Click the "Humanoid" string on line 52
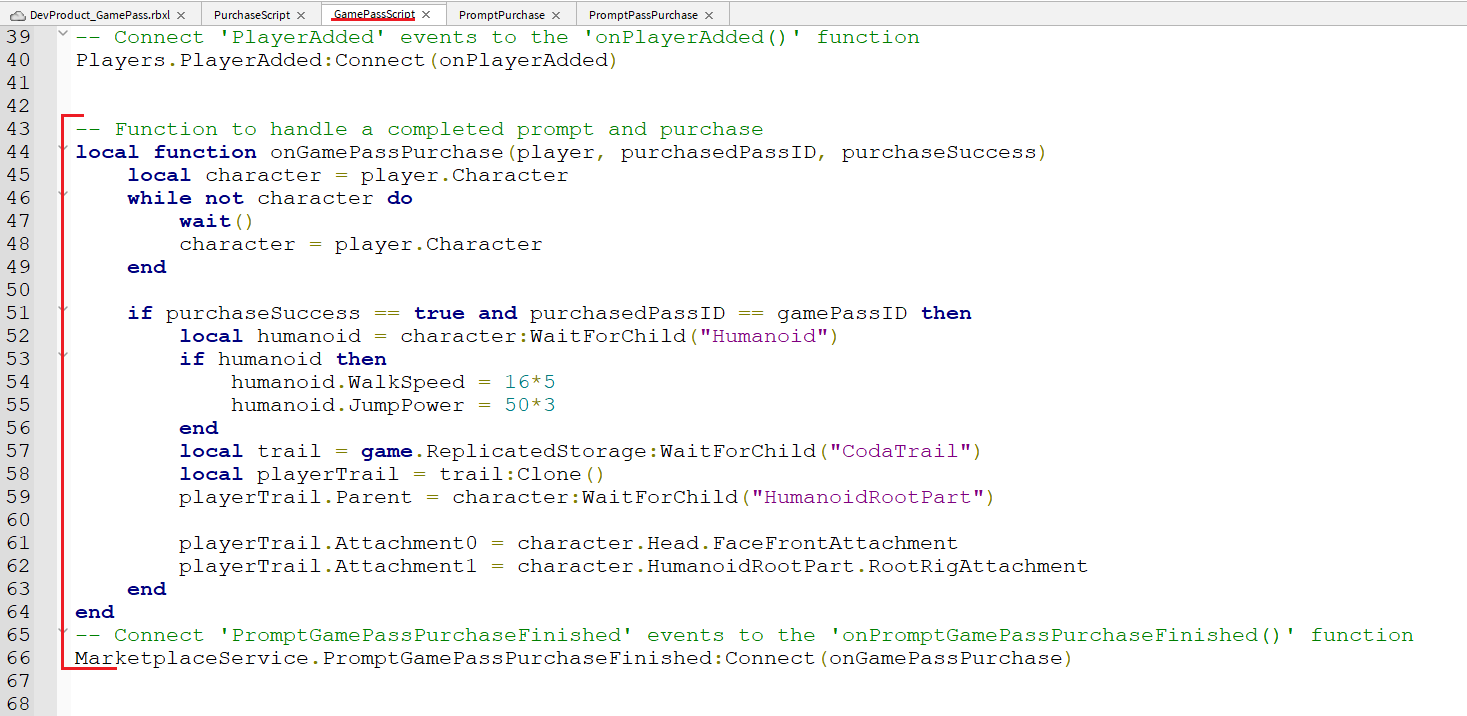The image size is (1467, 716). 763,336
